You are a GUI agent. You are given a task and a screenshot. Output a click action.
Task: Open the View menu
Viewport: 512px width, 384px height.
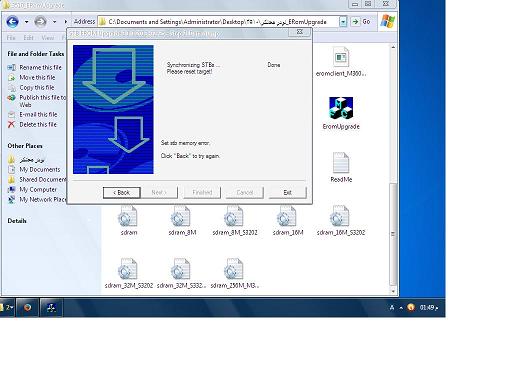(48, 38)
